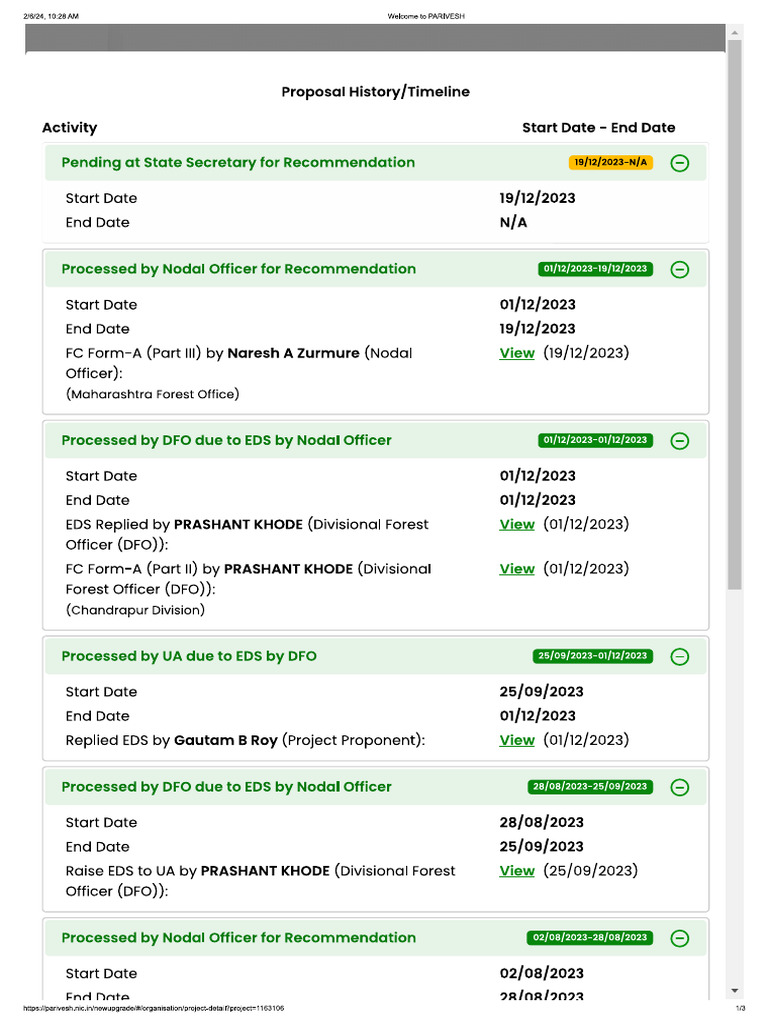
Task: Click the 01/12/2023-19/12/2023 date badge
Action: [x=594, y=269]
